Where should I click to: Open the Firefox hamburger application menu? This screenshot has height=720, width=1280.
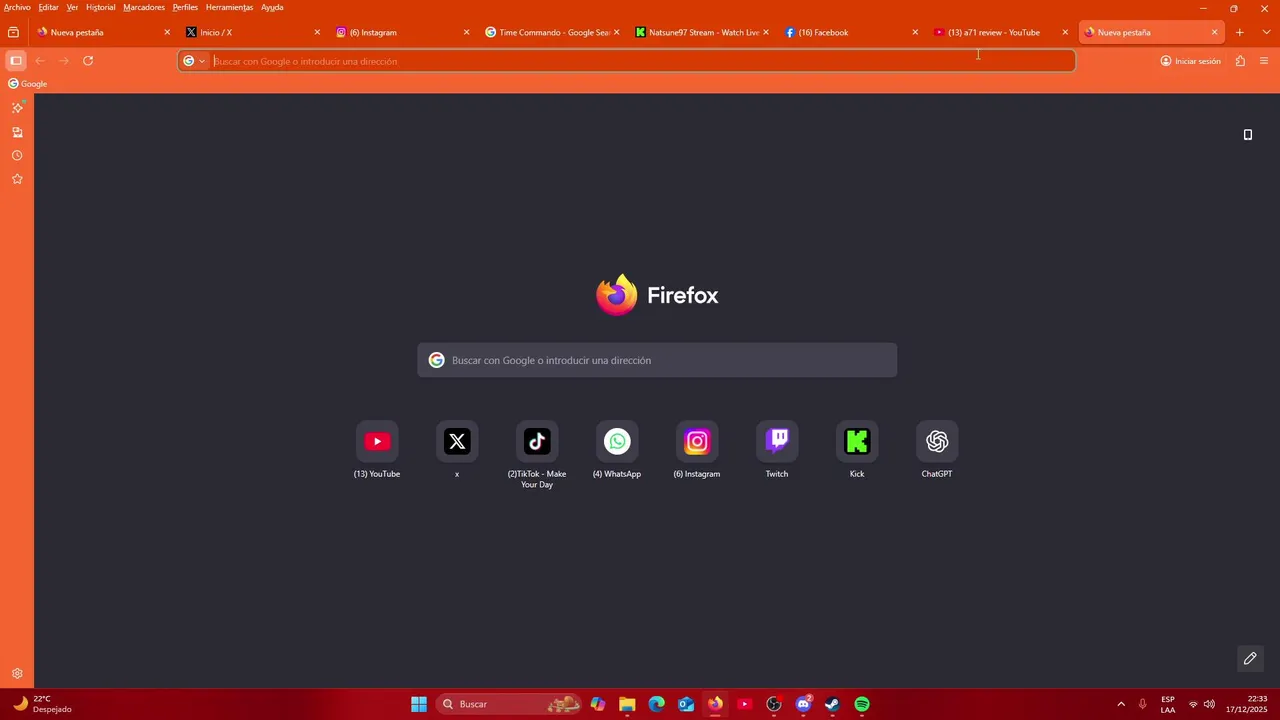pyautogui.click(x=1264, y=61)
